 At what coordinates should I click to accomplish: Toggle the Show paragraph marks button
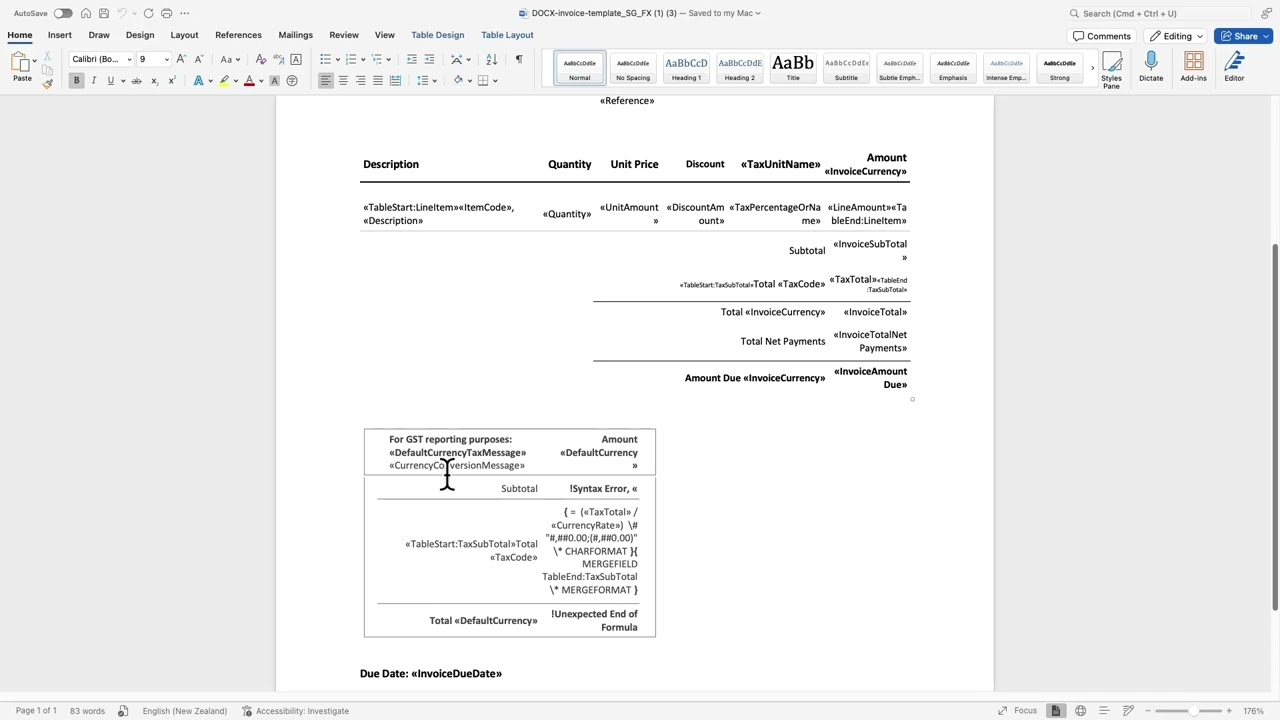[518, 59]
